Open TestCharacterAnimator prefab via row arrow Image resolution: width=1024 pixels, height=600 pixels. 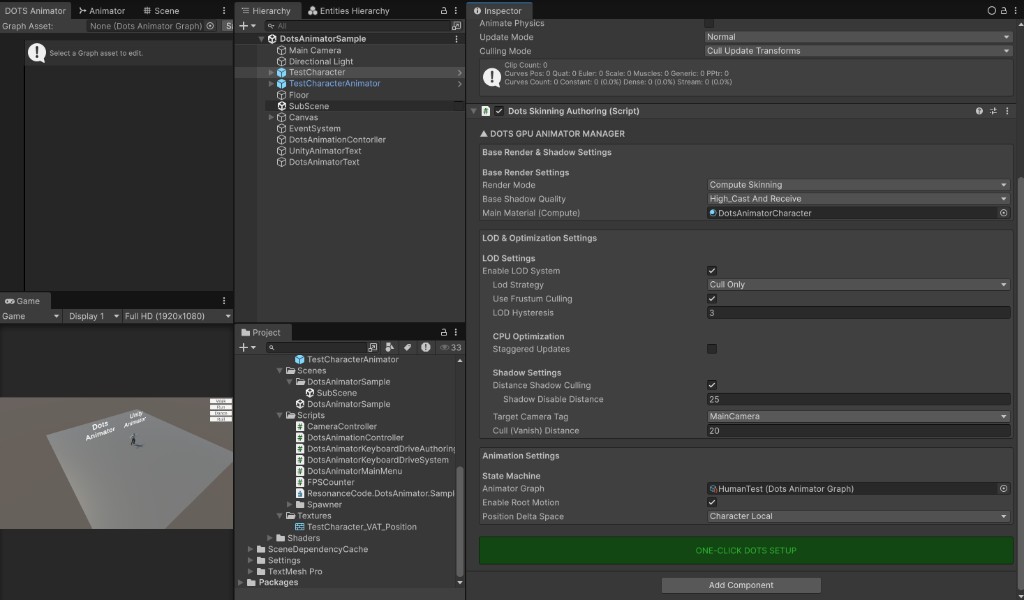click(x=459, y=84)
